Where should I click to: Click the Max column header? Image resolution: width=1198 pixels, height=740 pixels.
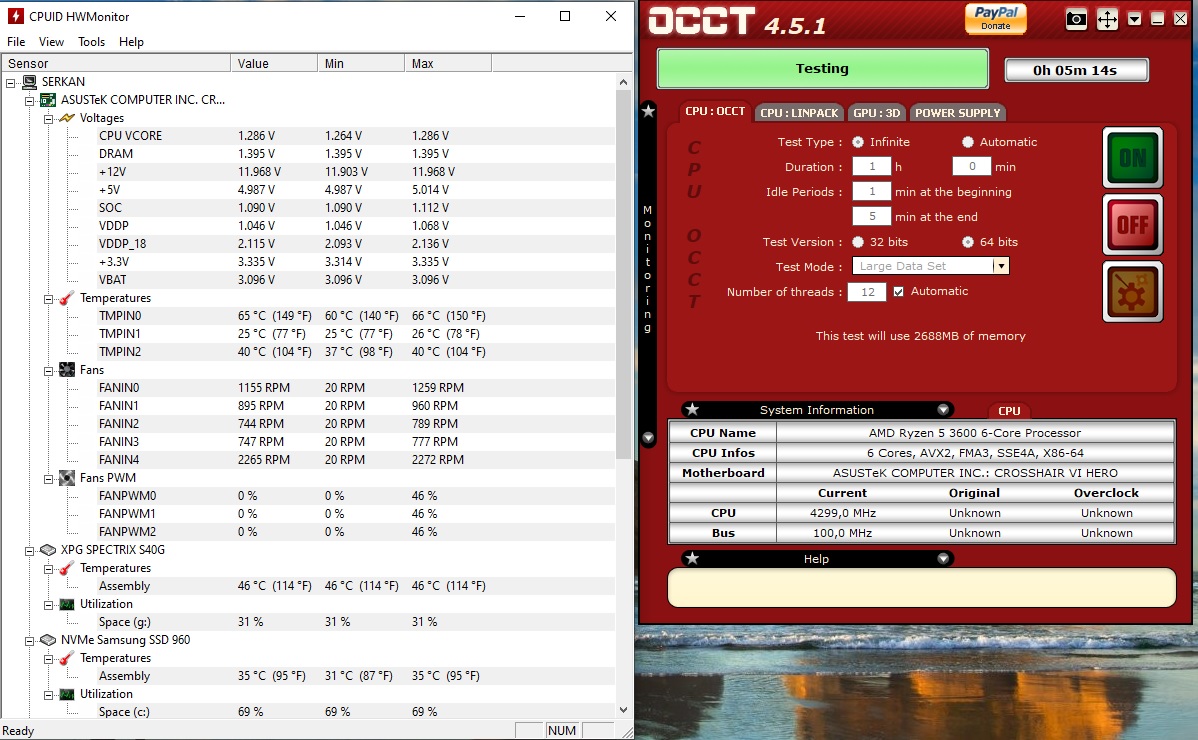(448, 63)
